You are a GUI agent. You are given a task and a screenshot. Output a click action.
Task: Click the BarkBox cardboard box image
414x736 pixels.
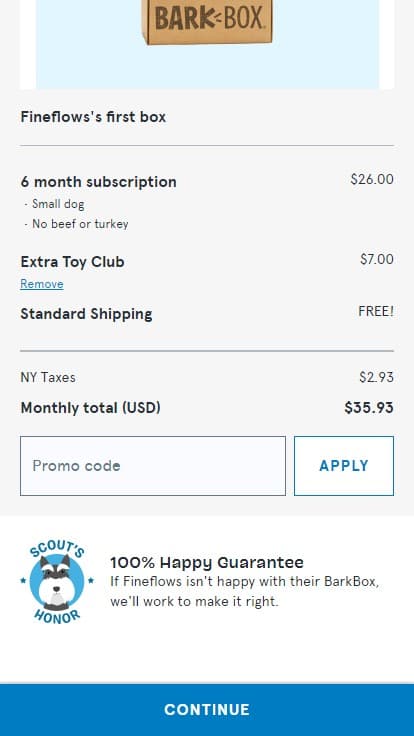[x=207, y=22]
